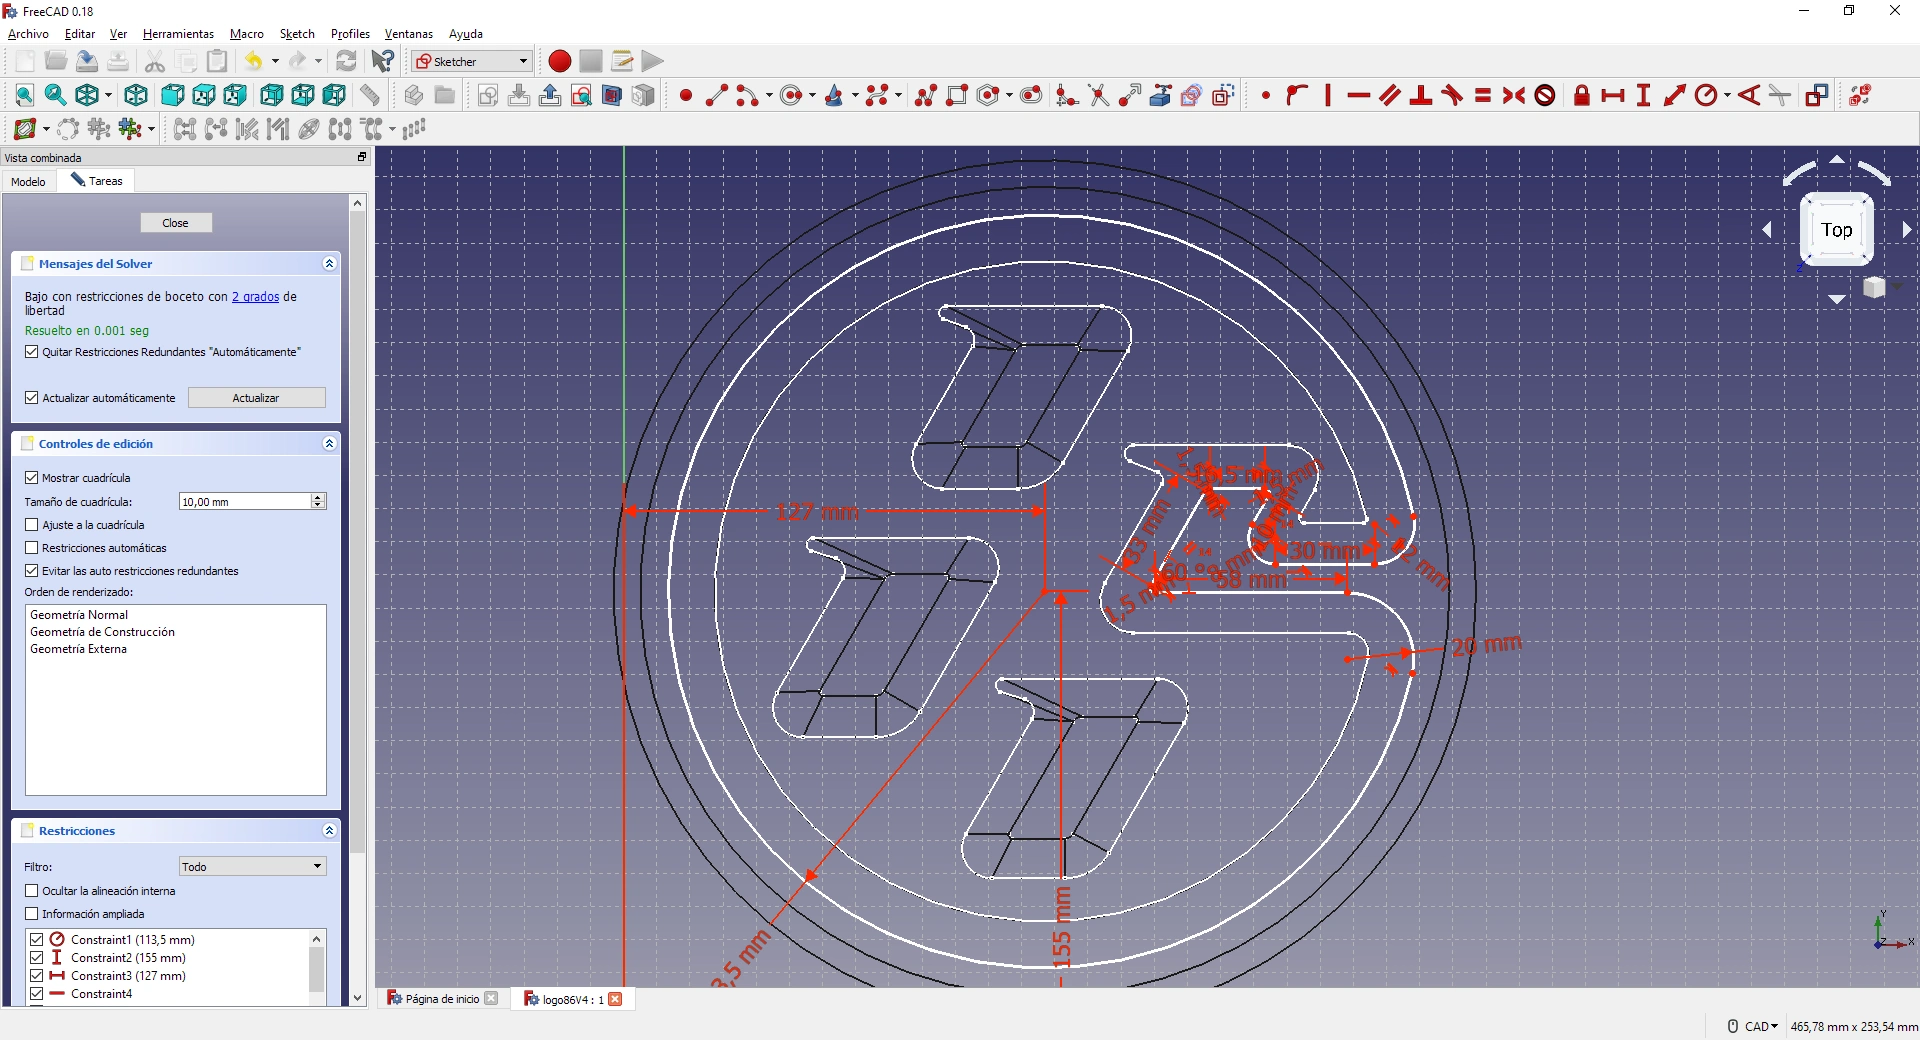Run the macro with the play arrow
The image size is (1920, 1040).
pos(653,61)
